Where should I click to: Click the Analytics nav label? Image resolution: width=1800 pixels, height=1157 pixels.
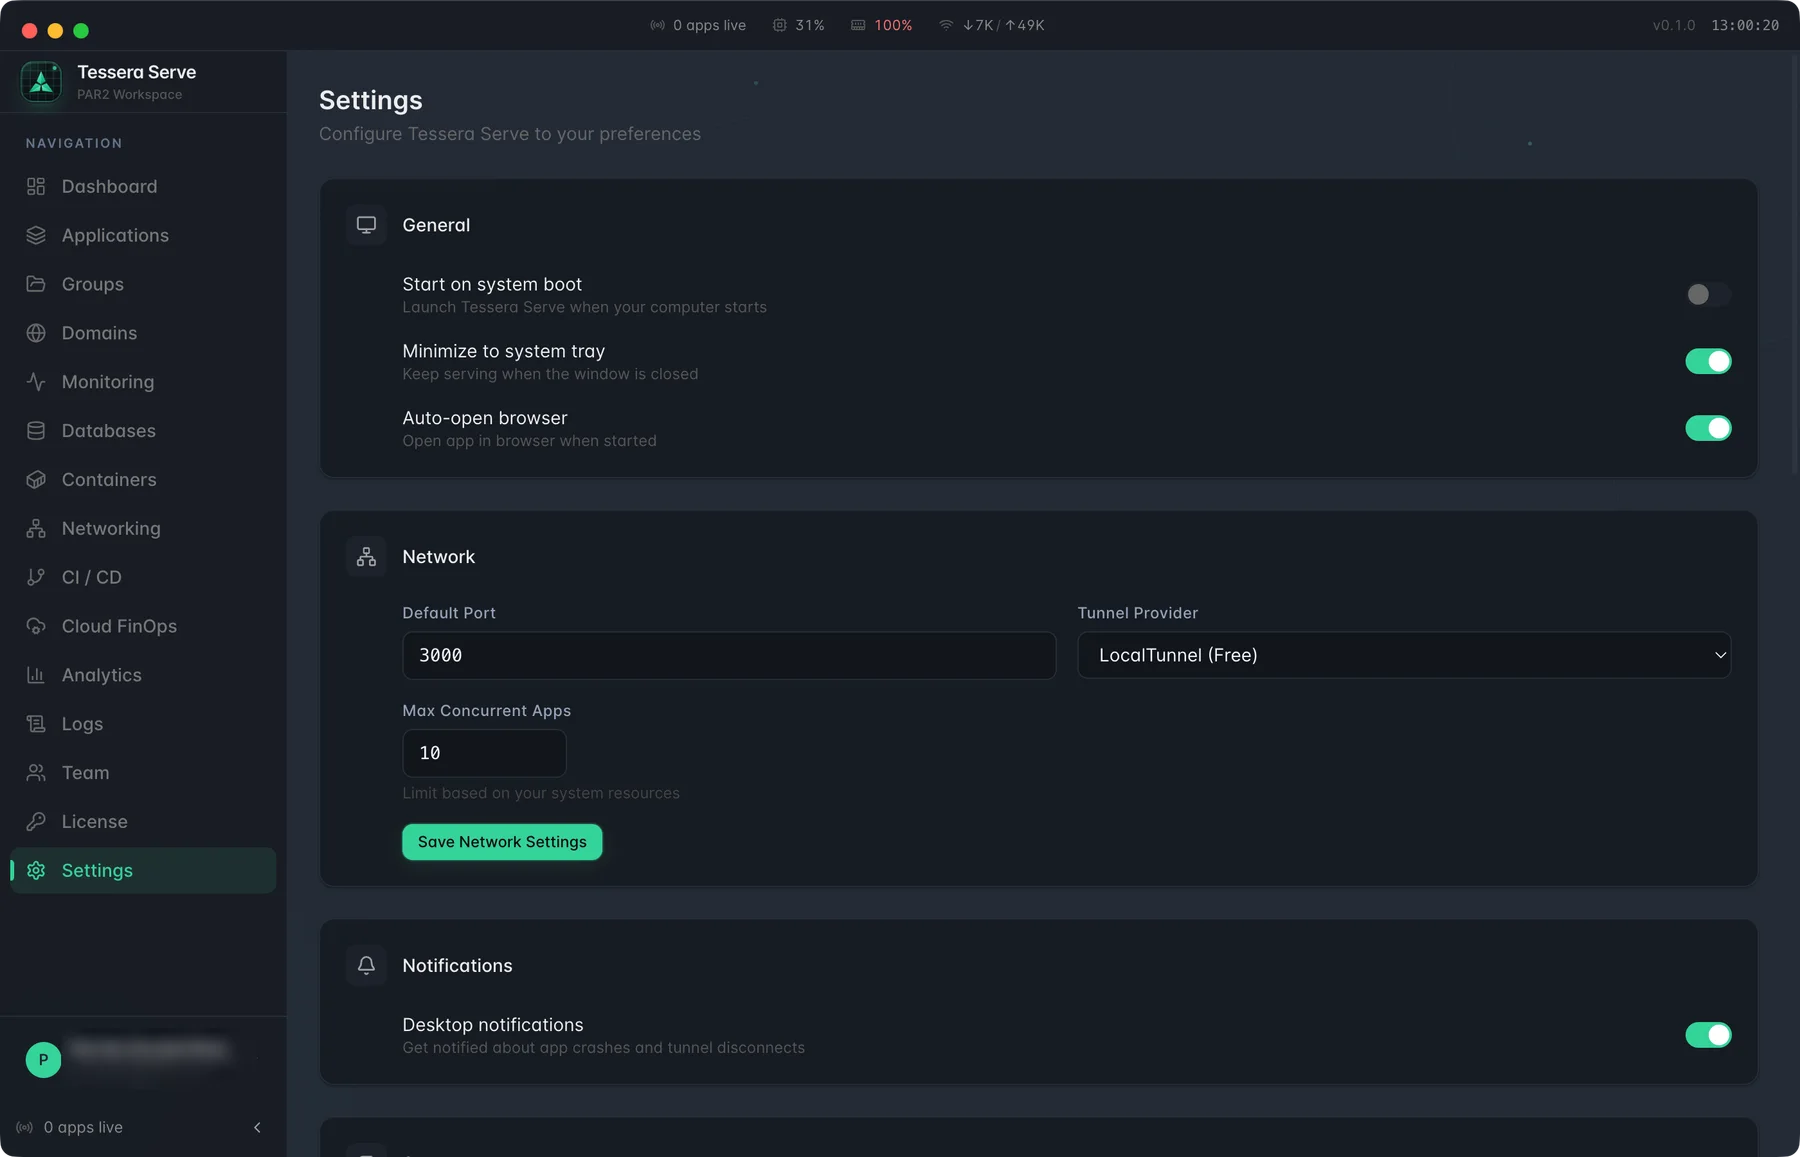click(x=102, y=675)
